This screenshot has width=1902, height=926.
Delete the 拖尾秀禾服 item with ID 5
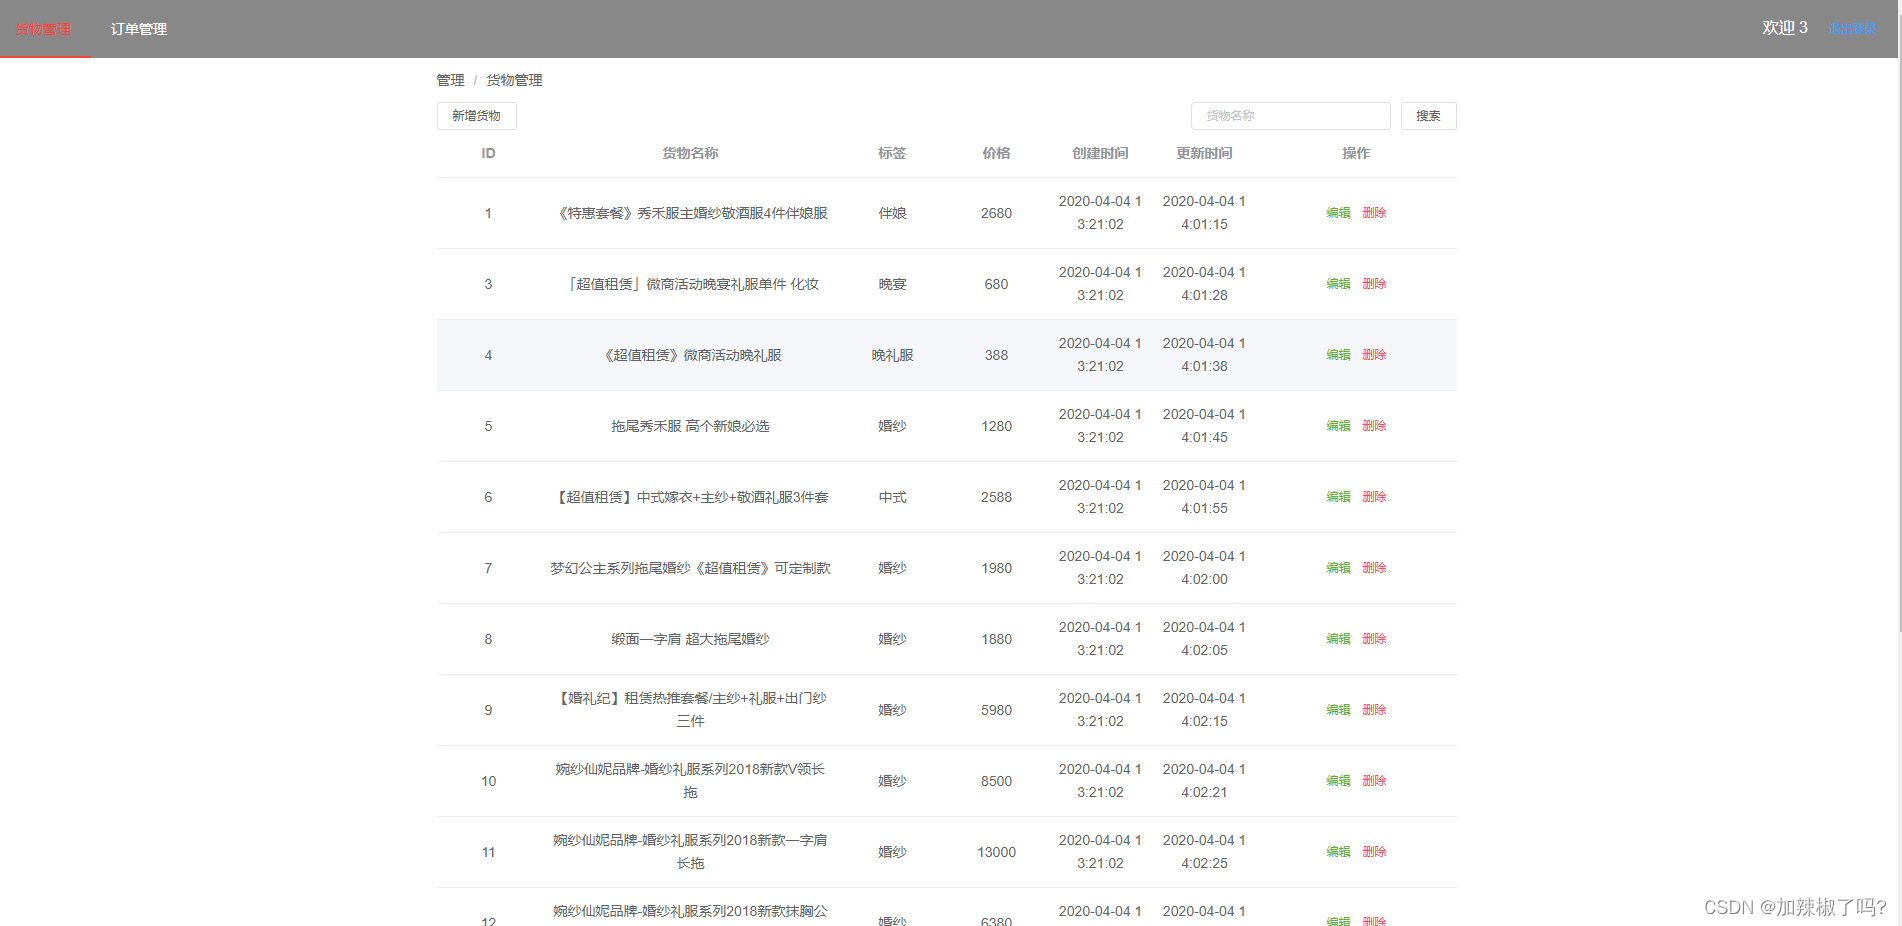click(1375, 426)
